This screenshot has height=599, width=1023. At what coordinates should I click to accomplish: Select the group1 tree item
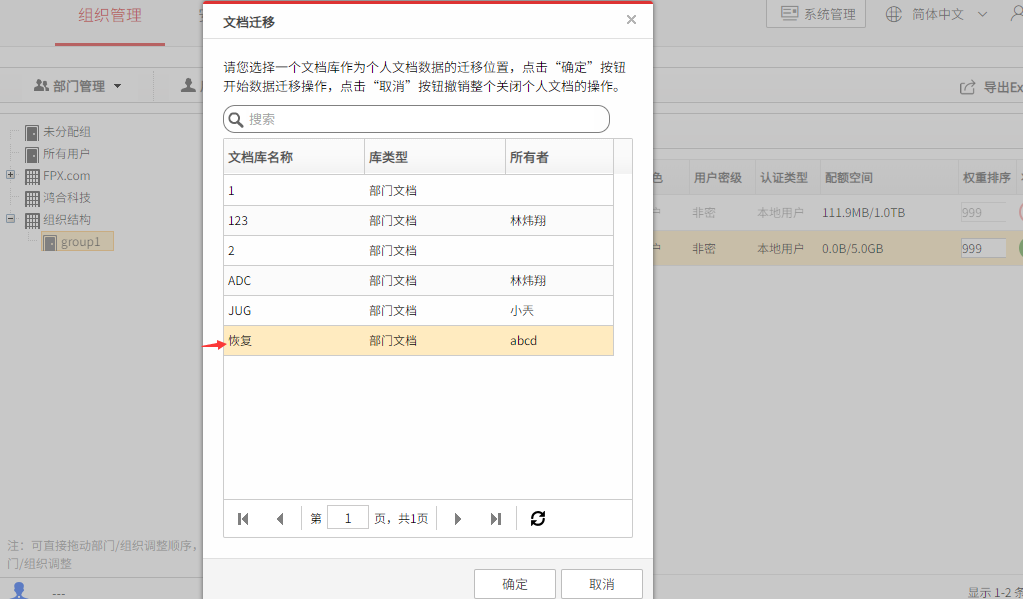[x=78, y=242]
